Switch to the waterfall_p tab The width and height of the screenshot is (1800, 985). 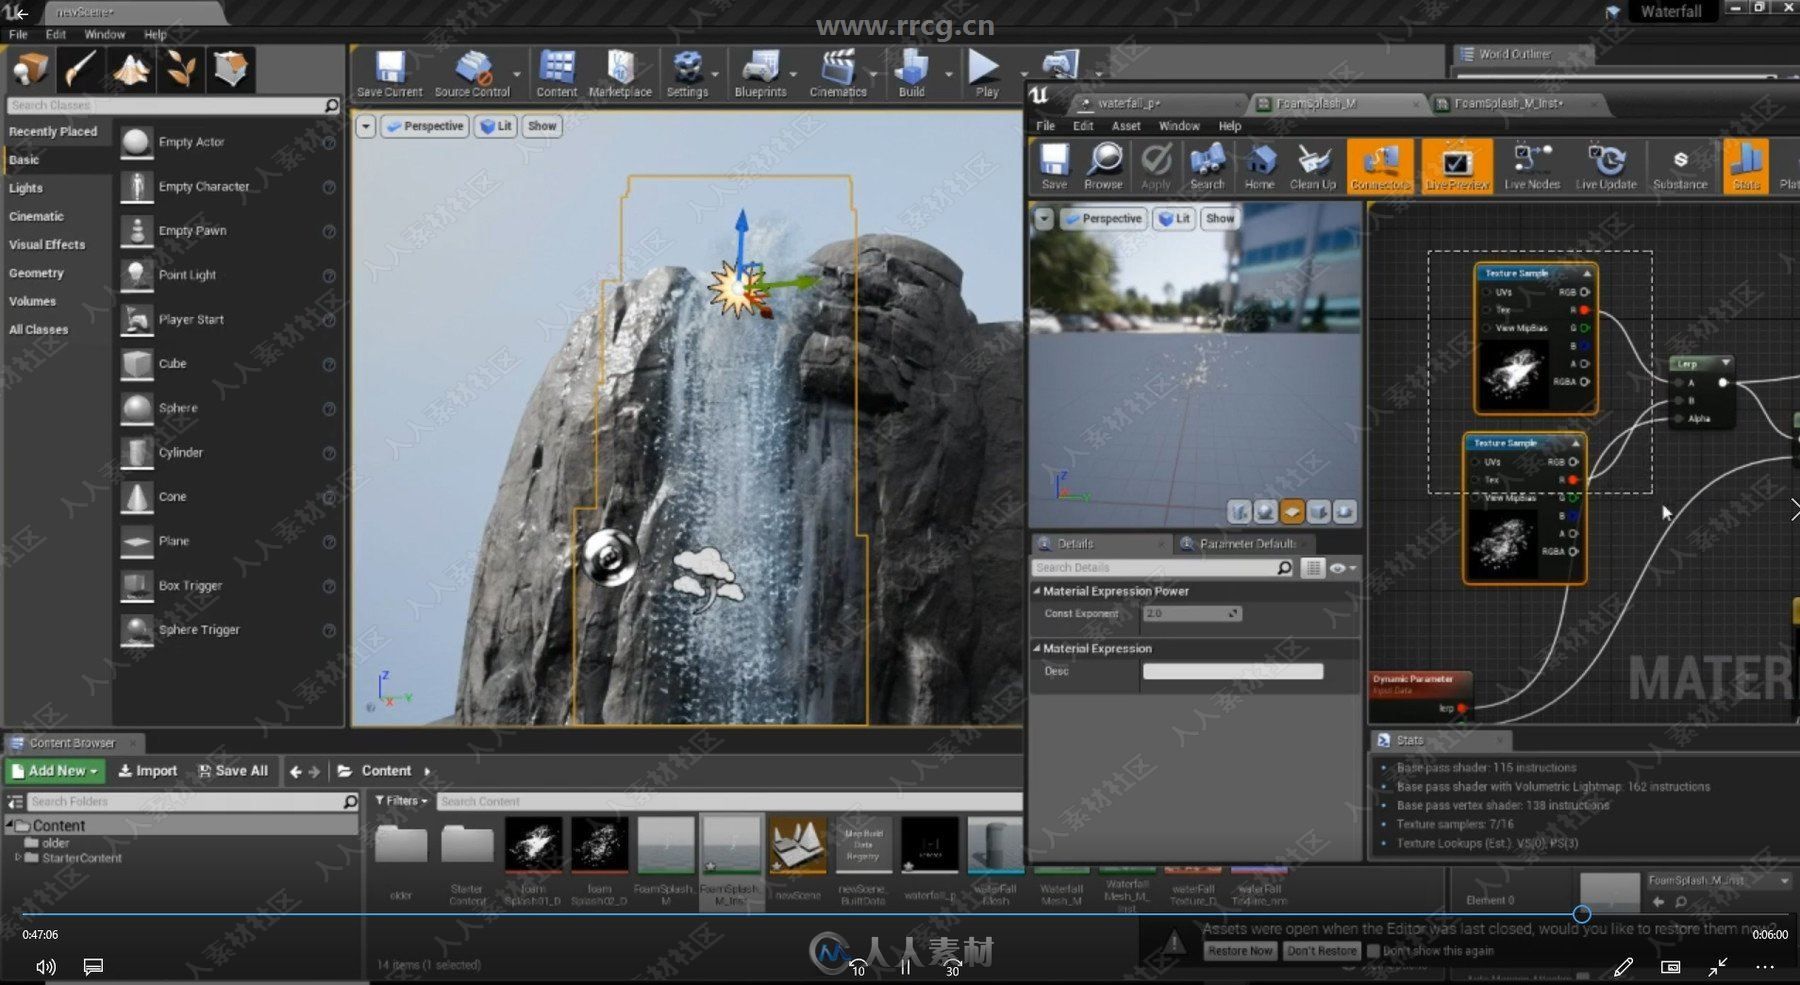[1128, 103]
